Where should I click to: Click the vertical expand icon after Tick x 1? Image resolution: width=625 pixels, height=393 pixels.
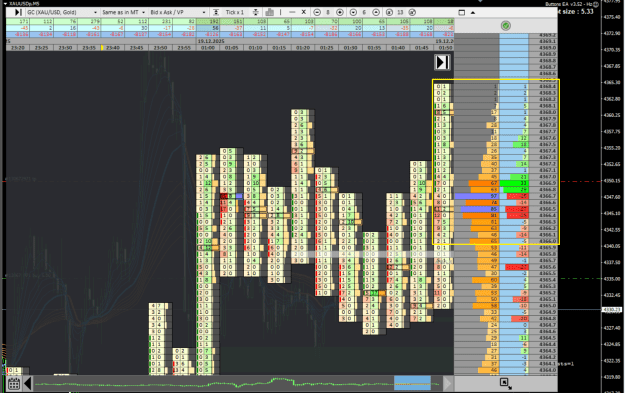coord(256,12)
